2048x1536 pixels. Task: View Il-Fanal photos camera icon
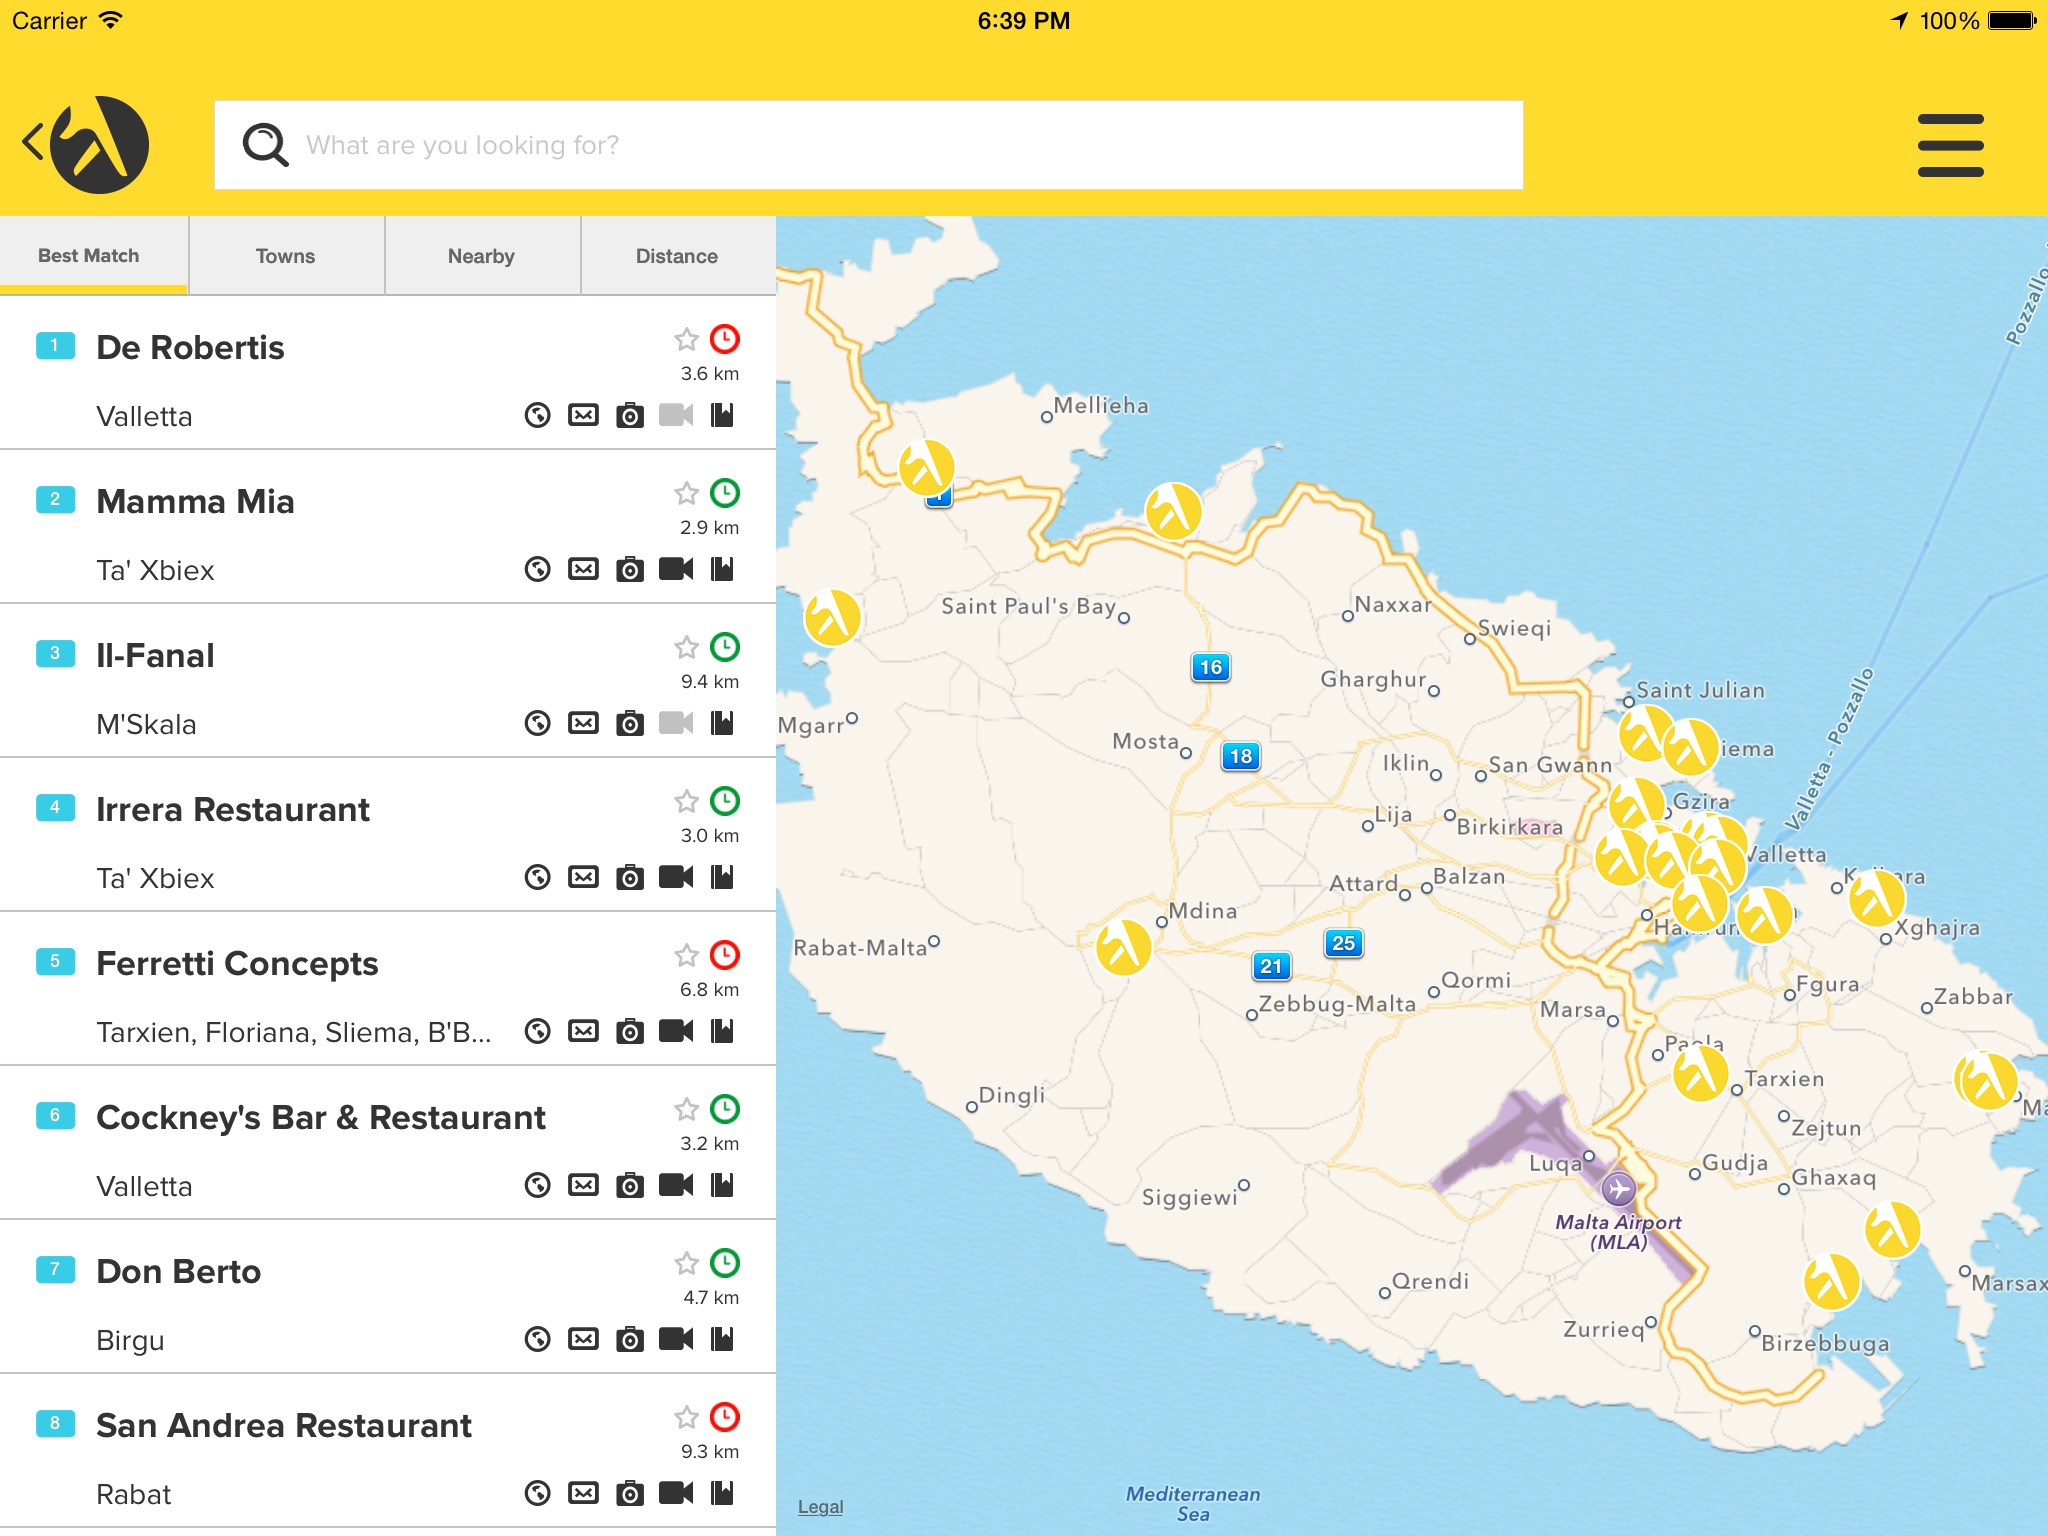(629, 723)
